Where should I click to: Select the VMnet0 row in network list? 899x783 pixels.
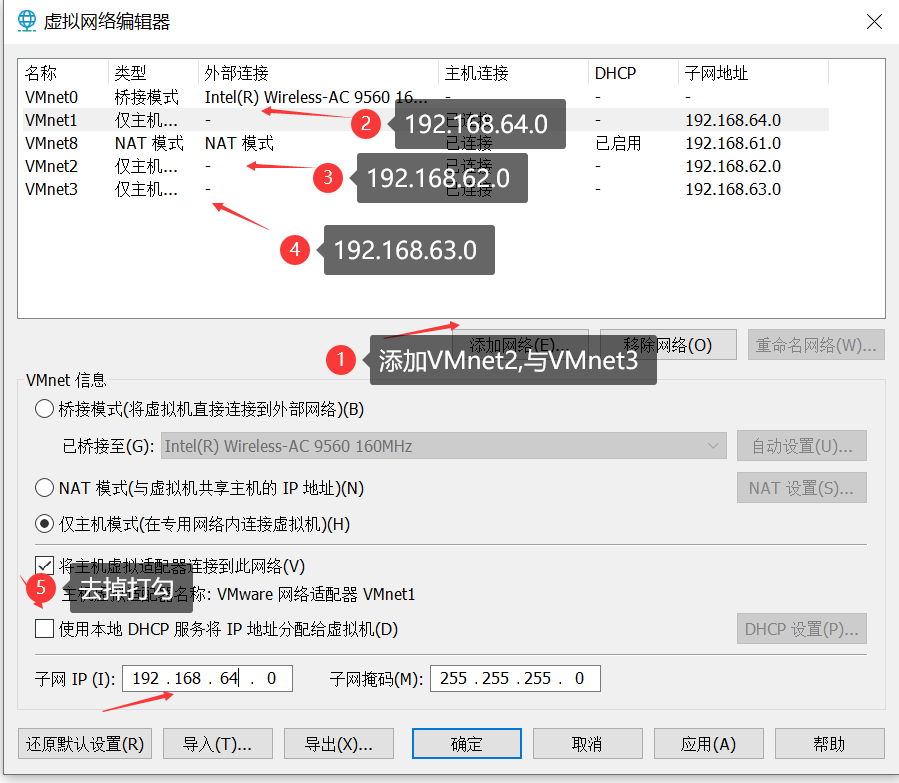tap(426, 97)
